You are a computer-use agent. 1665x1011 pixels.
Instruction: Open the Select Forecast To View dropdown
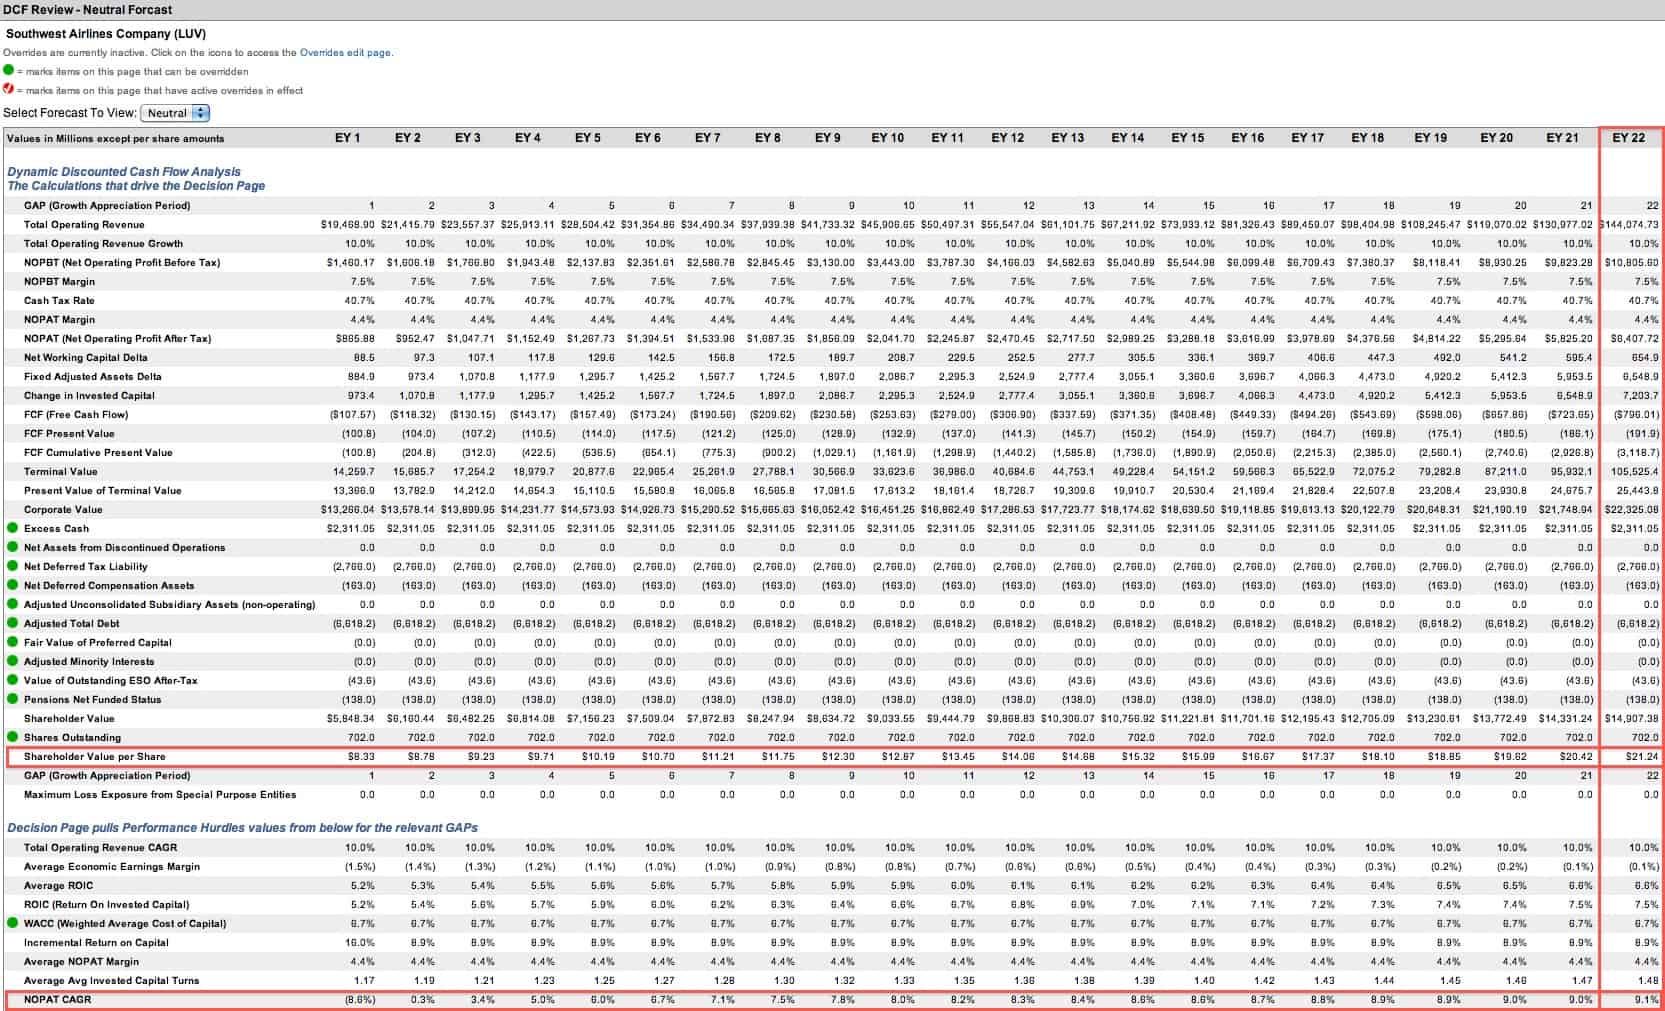(175, 113)
